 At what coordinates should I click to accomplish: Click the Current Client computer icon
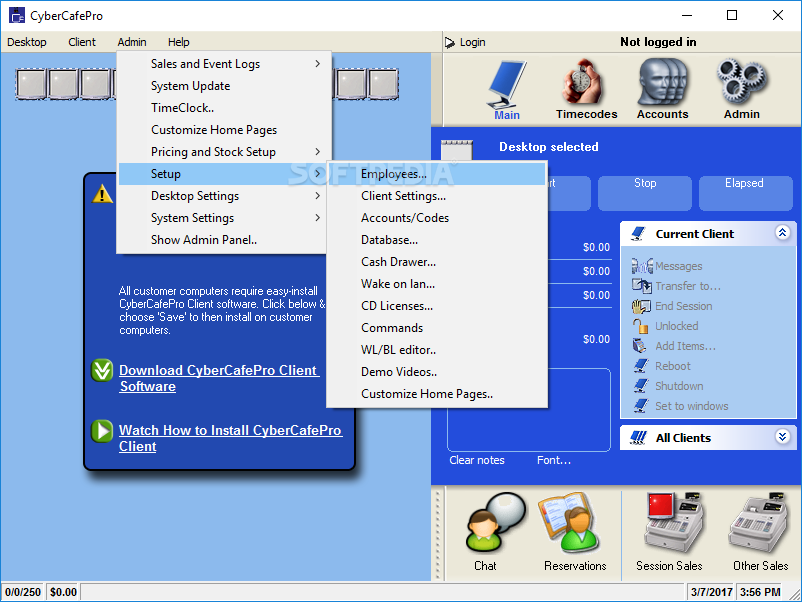pyautogui.click(x=638, y=234)
